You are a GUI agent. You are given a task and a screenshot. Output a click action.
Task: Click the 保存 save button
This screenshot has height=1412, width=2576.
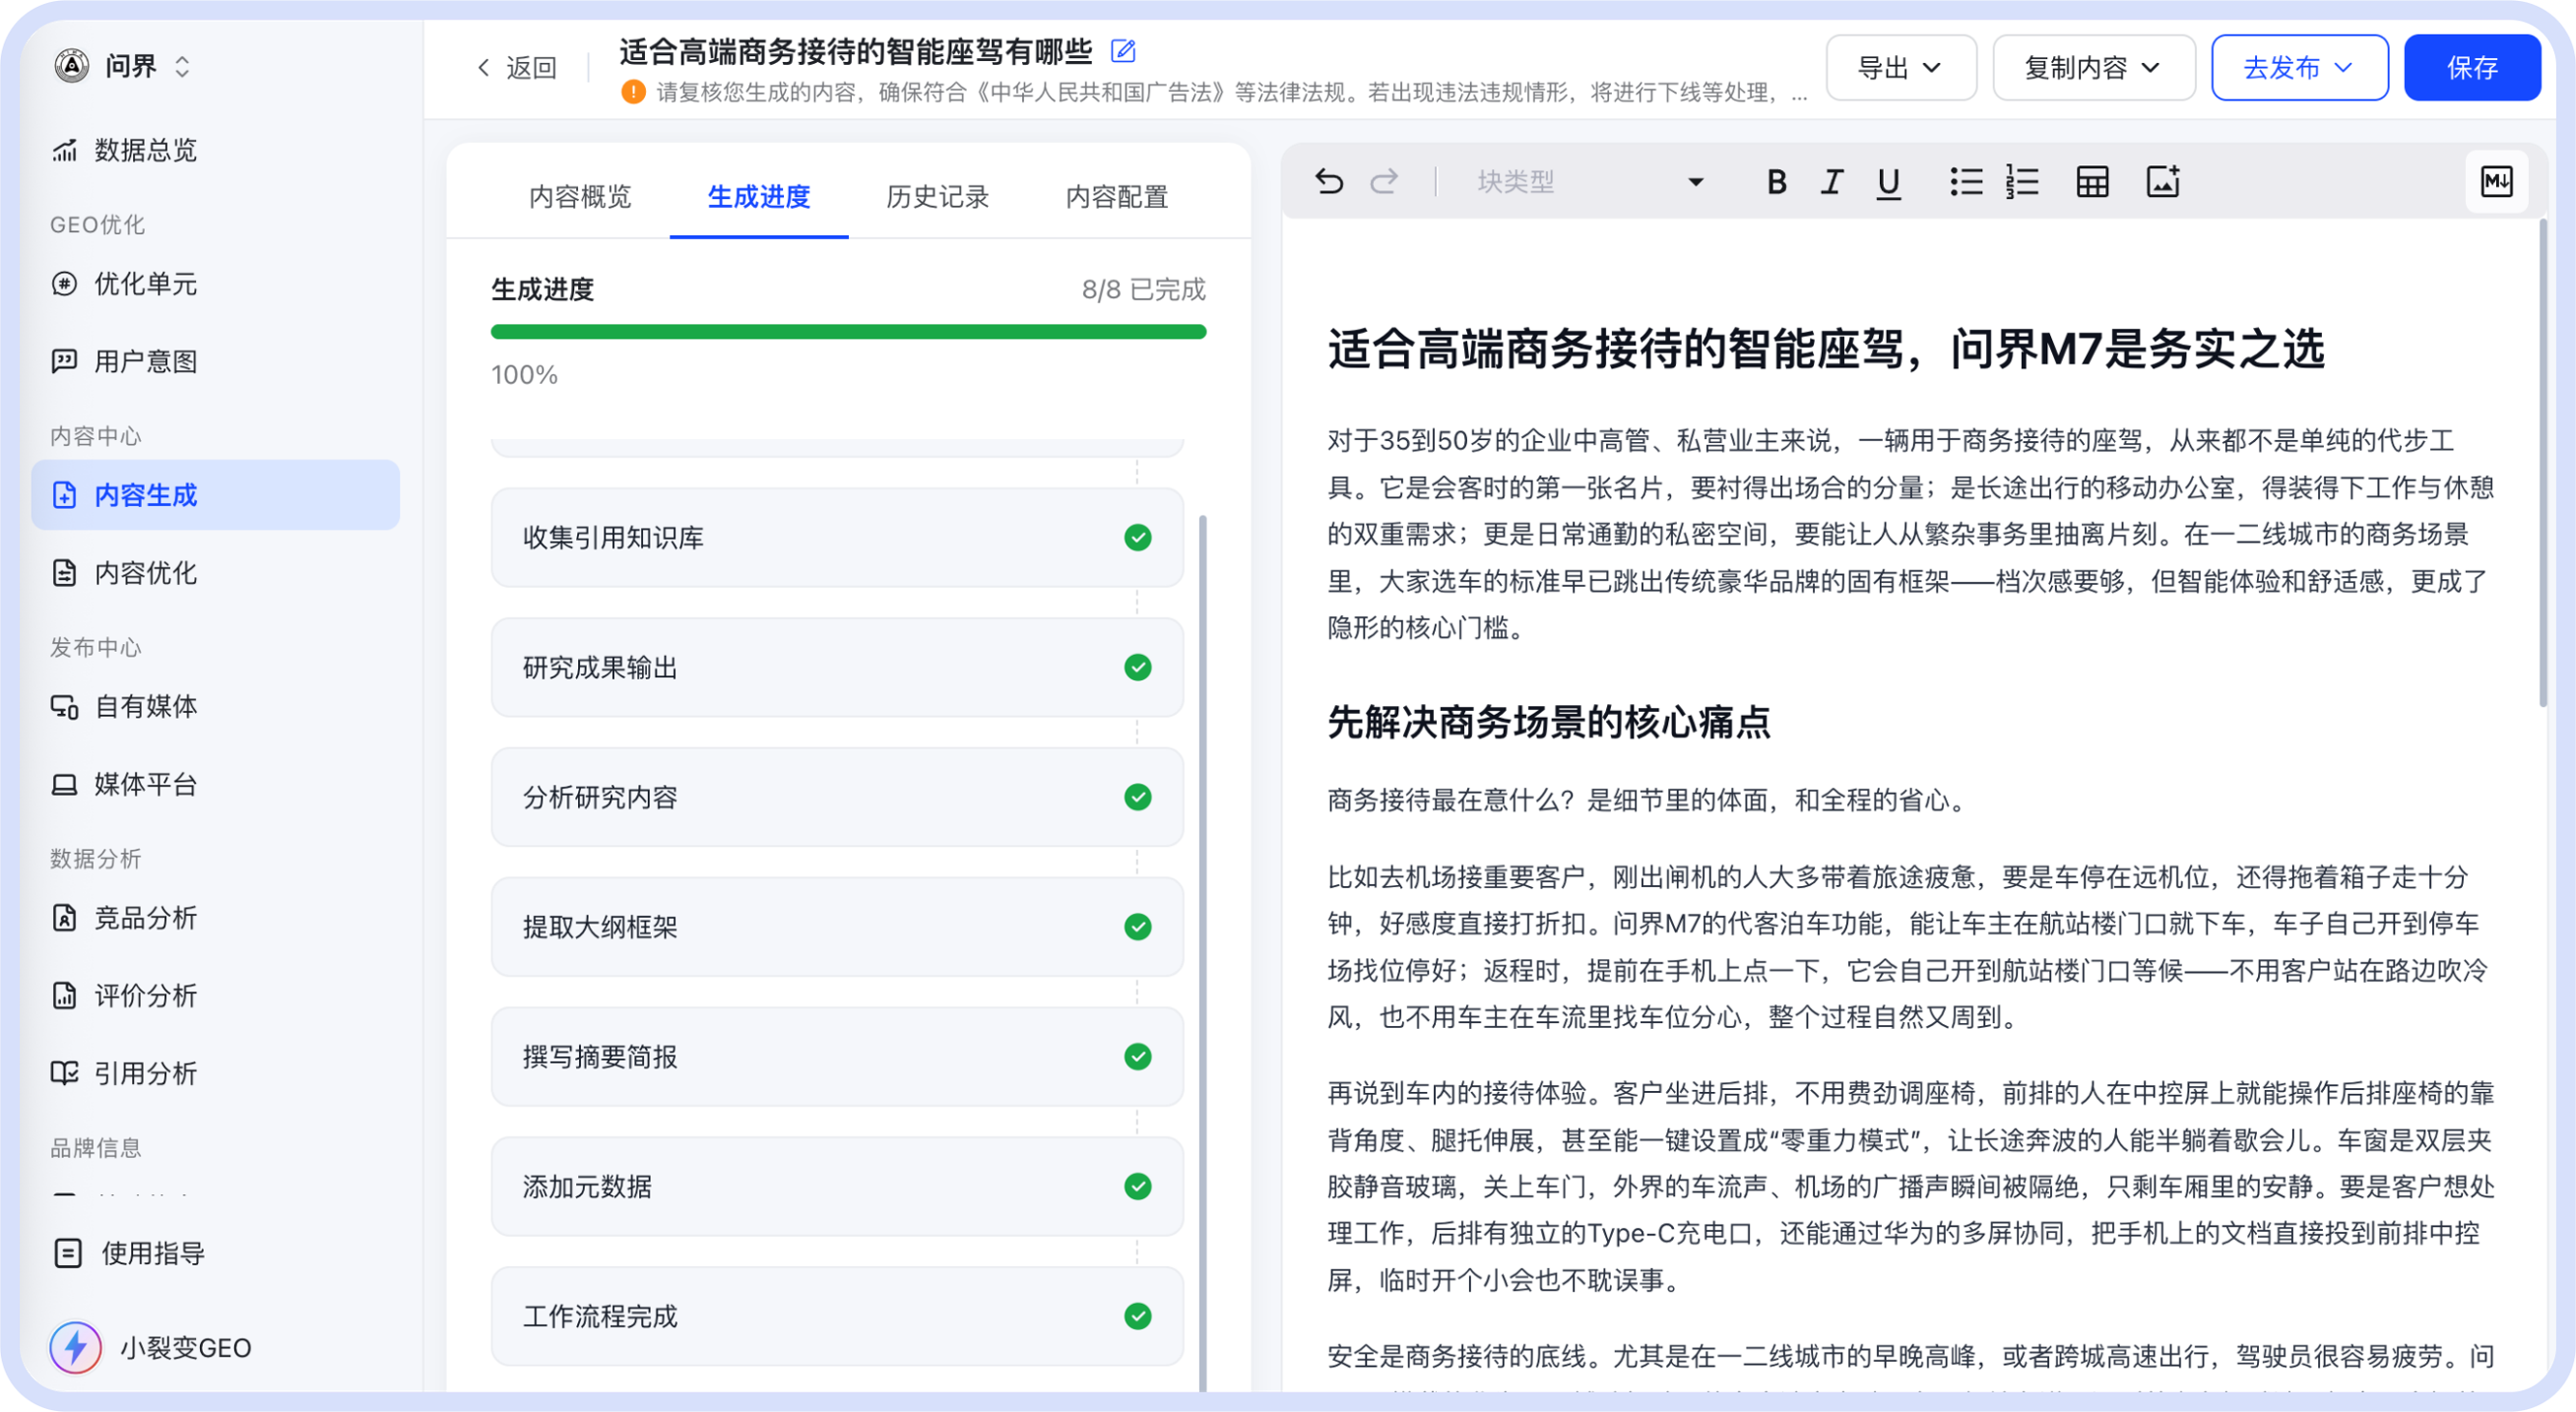pyautogui.click(x=2471, y=68)
